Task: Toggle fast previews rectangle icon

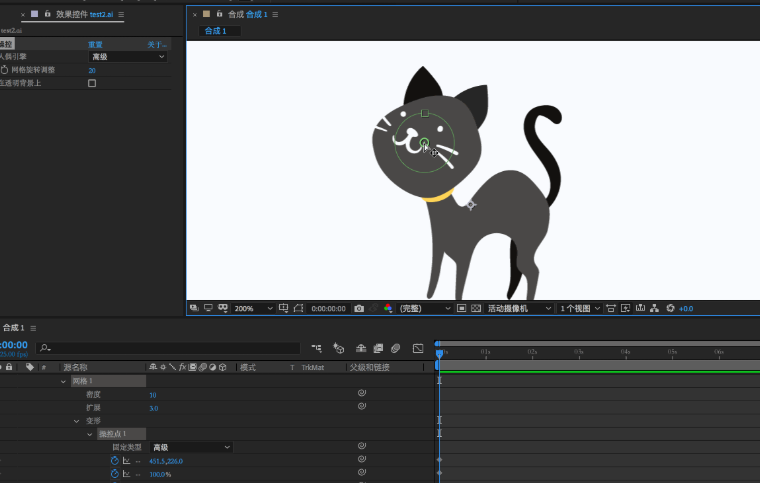Action: [x=461, y=308]
